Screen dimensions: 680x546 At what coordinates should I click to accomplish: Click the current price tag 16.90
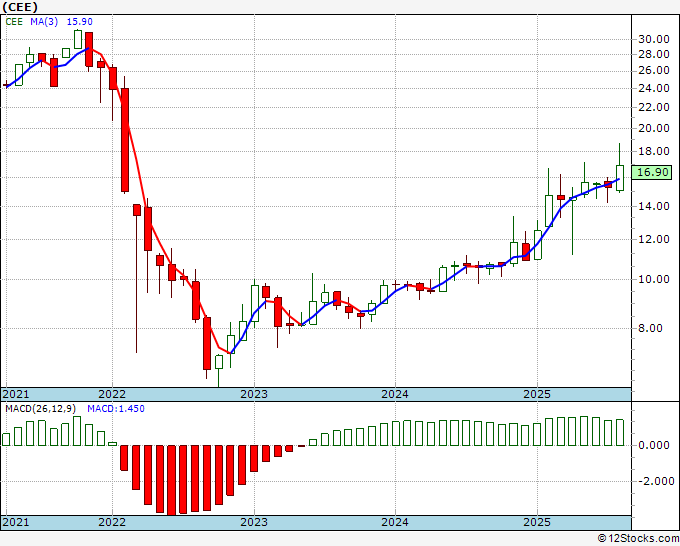[653, 172]
